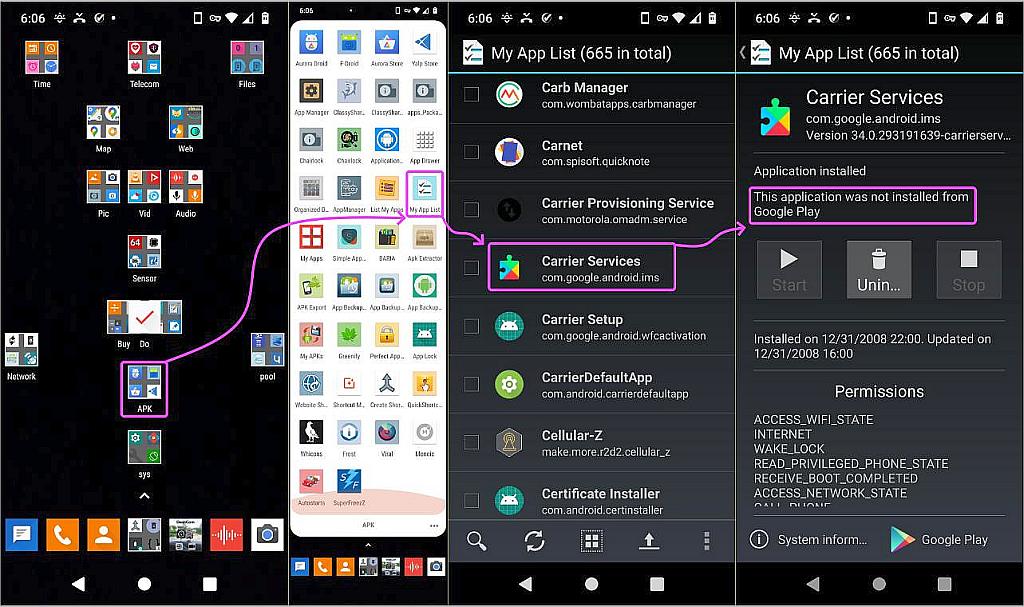The height and width of the screenshot is (607, 1024).
Task: Open the APK Export app icon
Action: click(x=312, y=286)
